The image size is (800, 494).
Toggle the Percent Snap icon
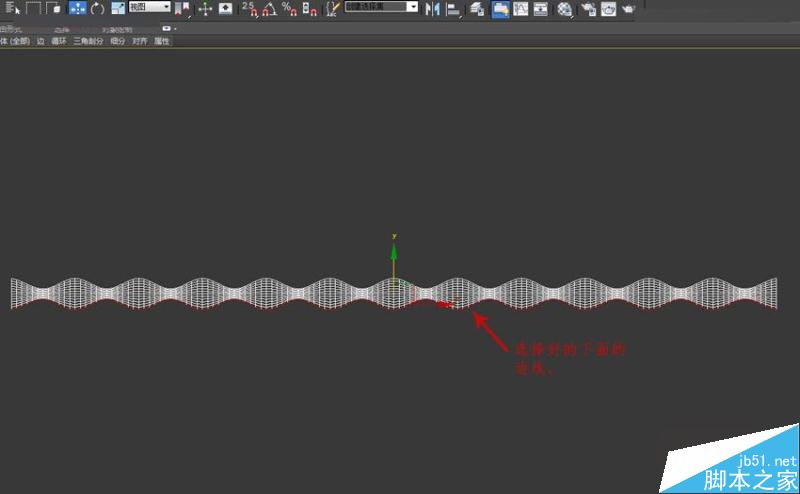(289, 8)
